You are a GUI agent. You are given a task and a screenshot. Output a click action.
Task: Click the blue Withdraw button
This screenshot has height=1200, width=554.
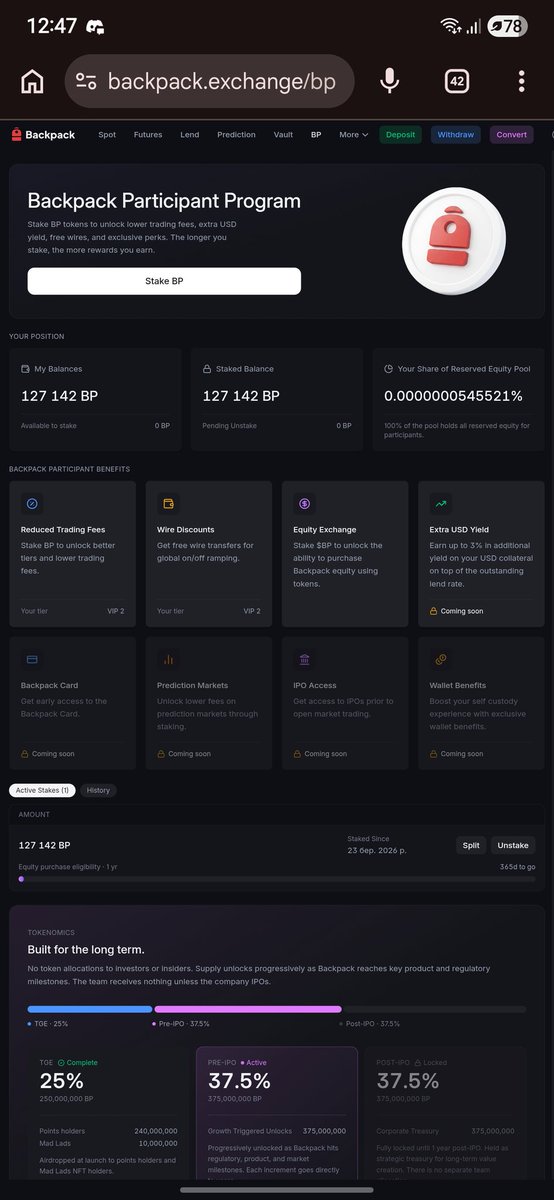456,135
